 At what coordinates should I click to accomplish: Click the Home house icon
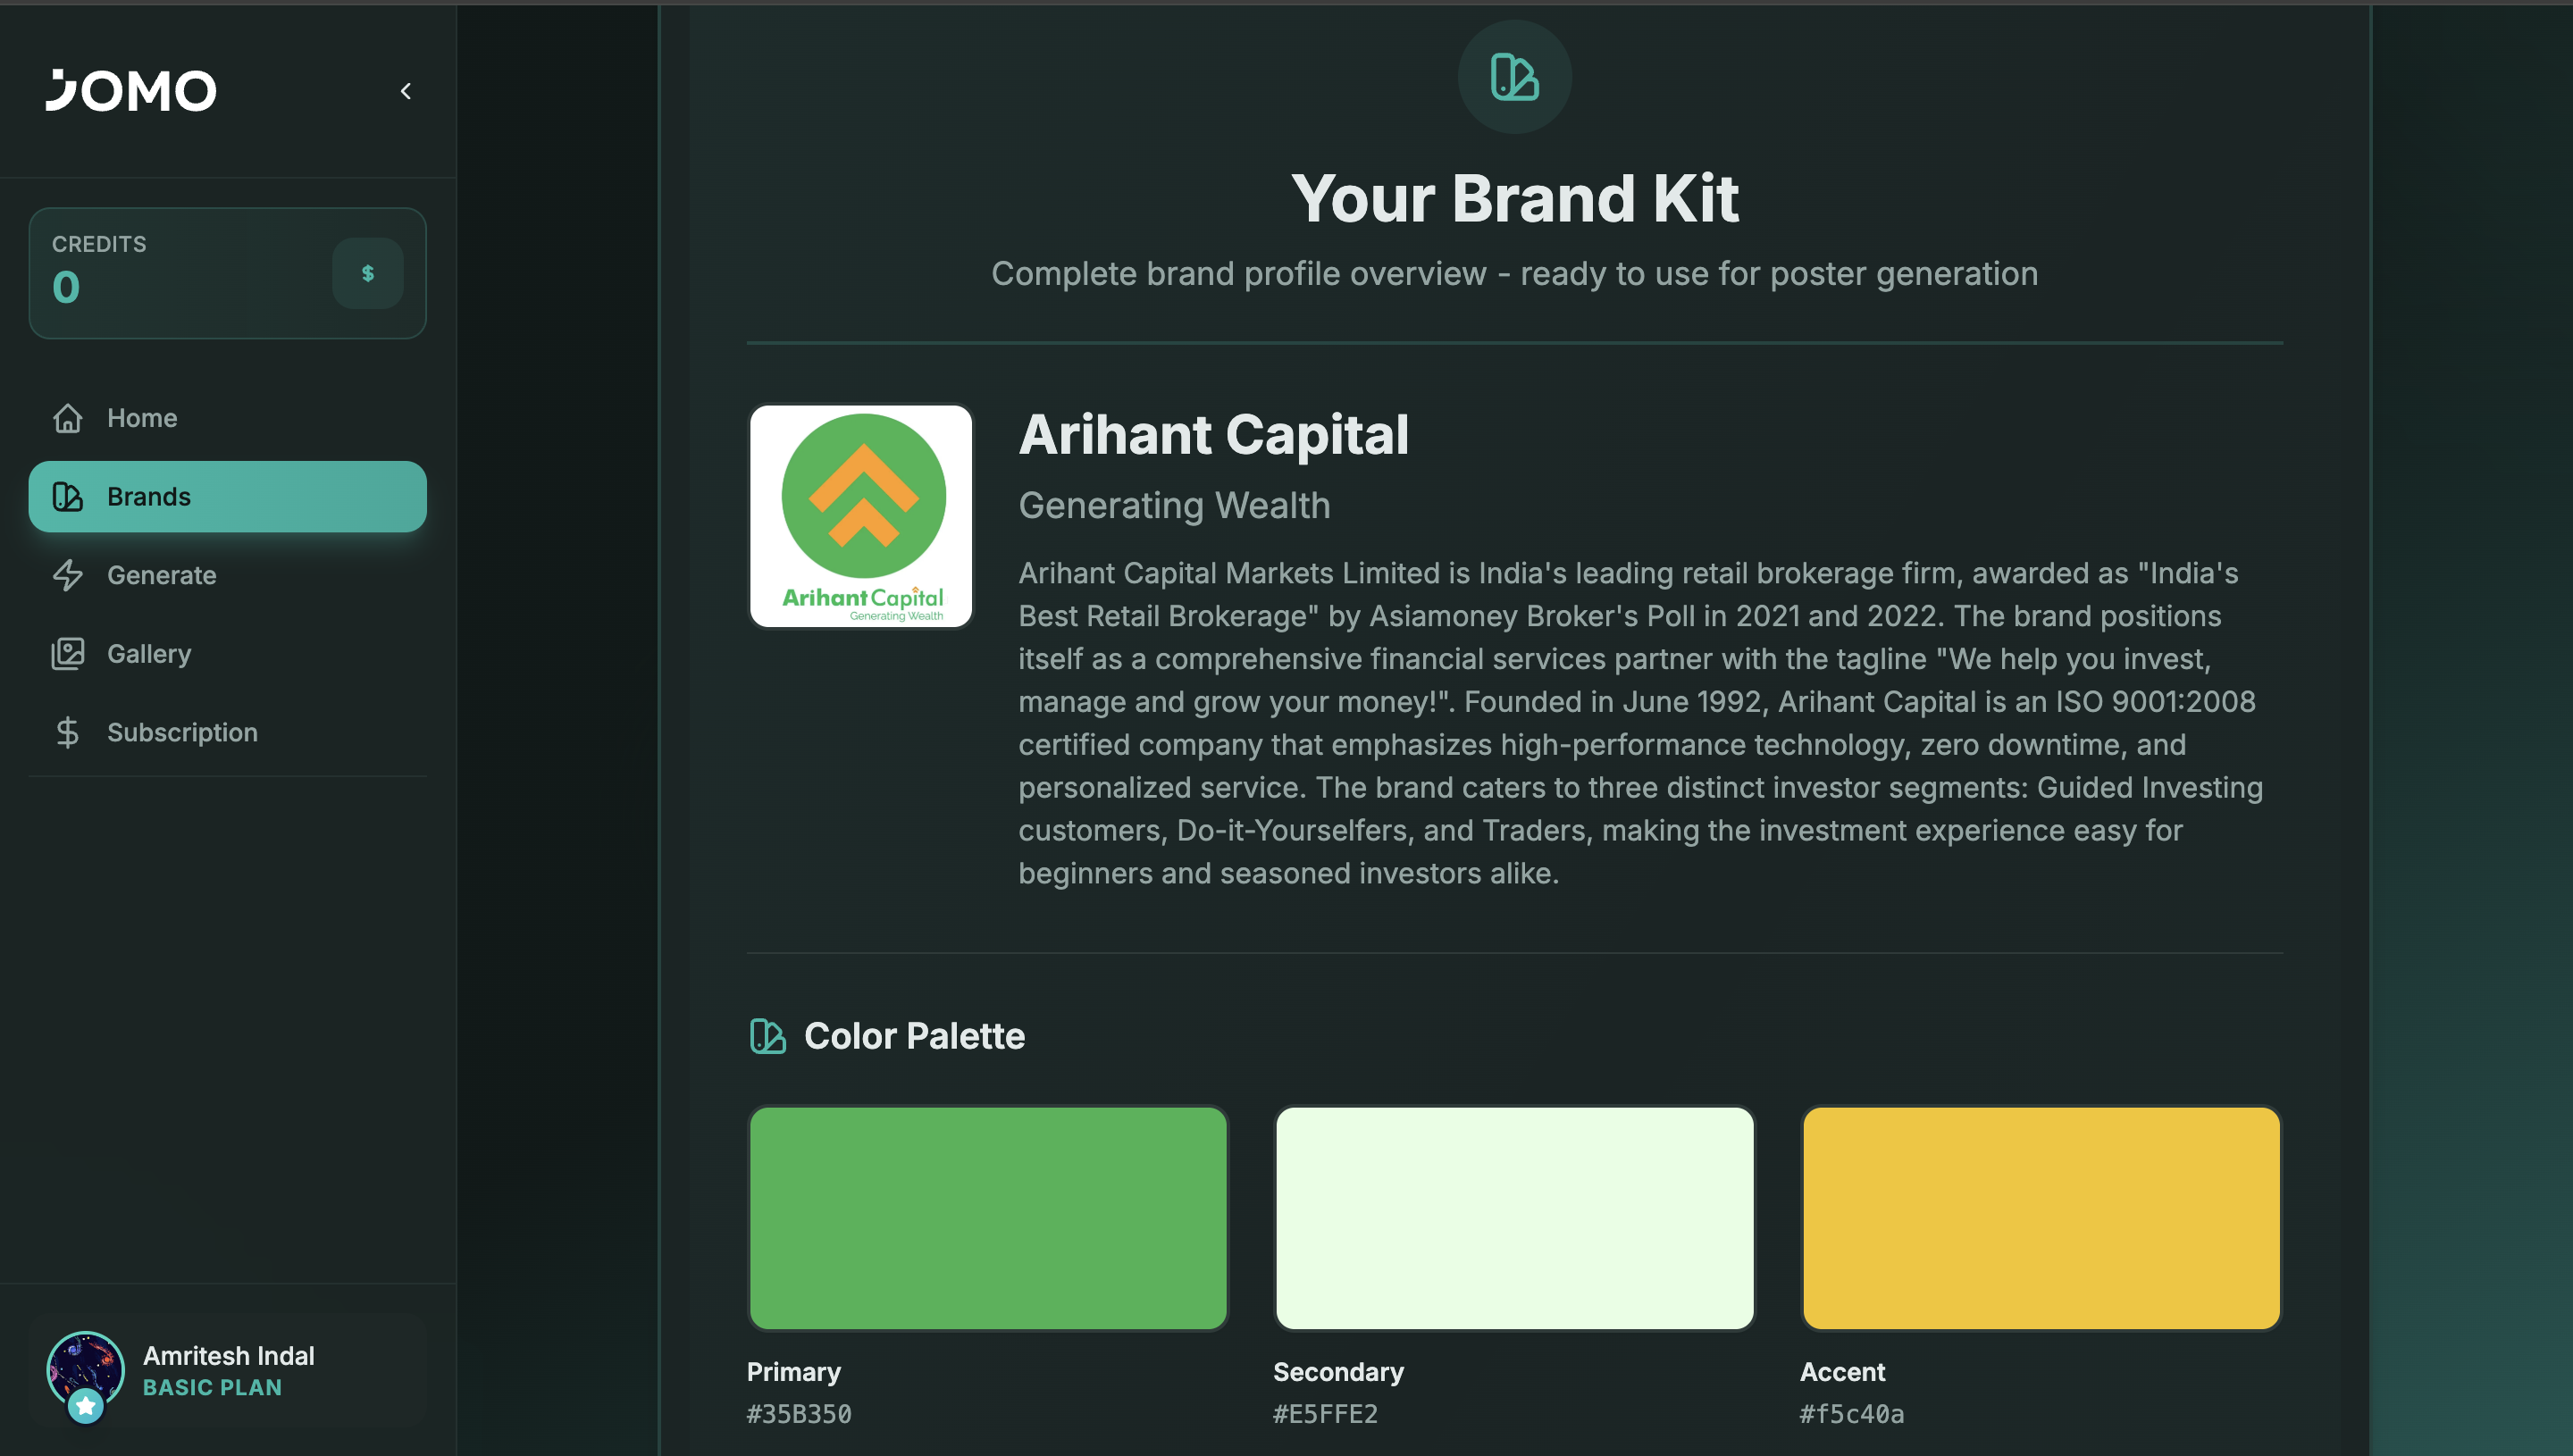[x=68, y=418]
